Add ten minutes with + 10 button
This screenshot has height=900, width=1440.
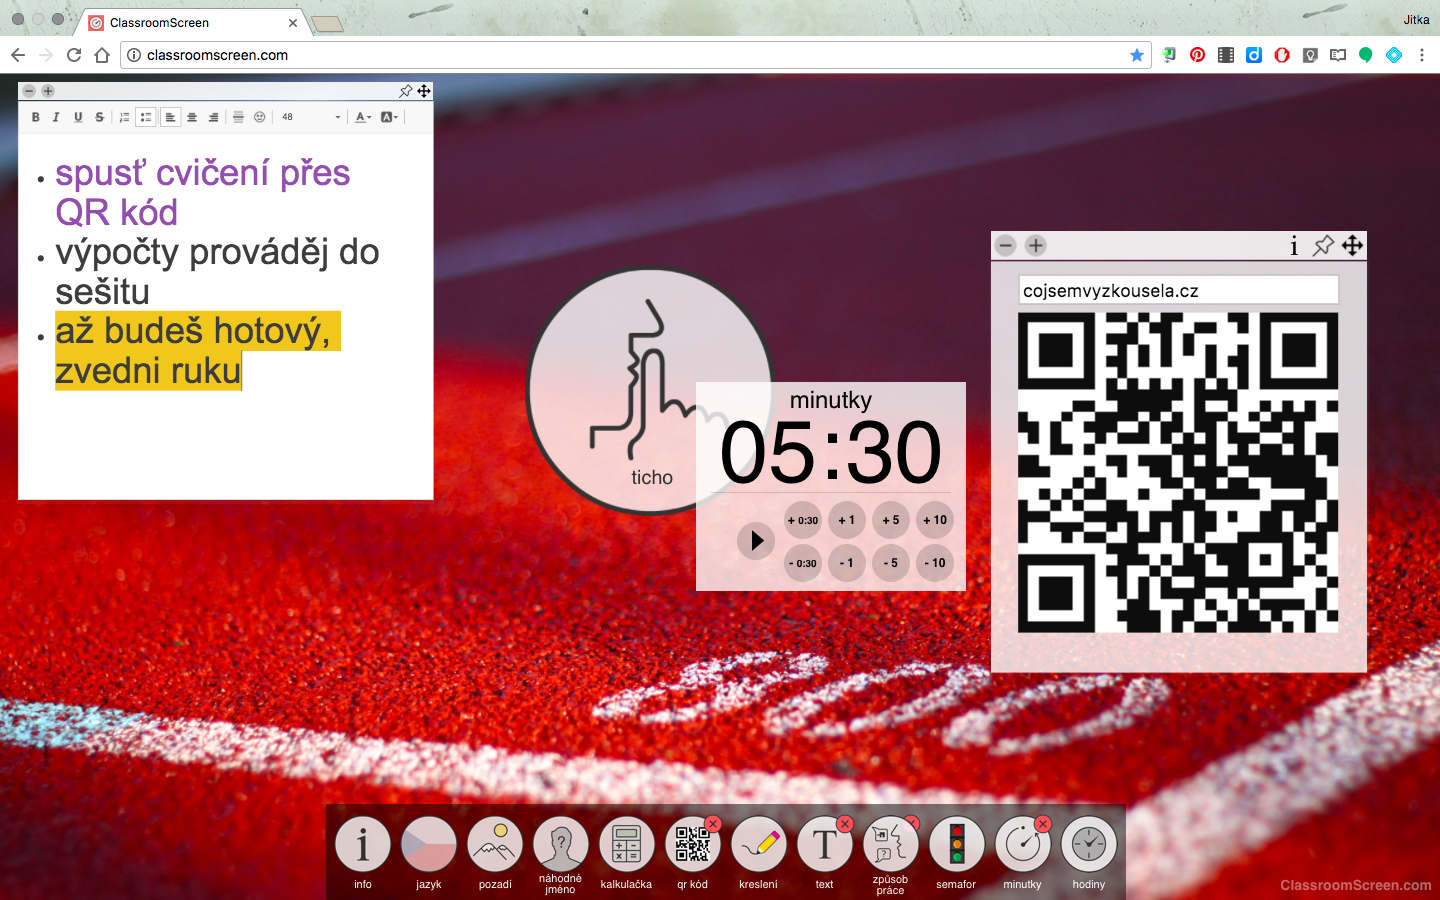(x=935, y=520)
